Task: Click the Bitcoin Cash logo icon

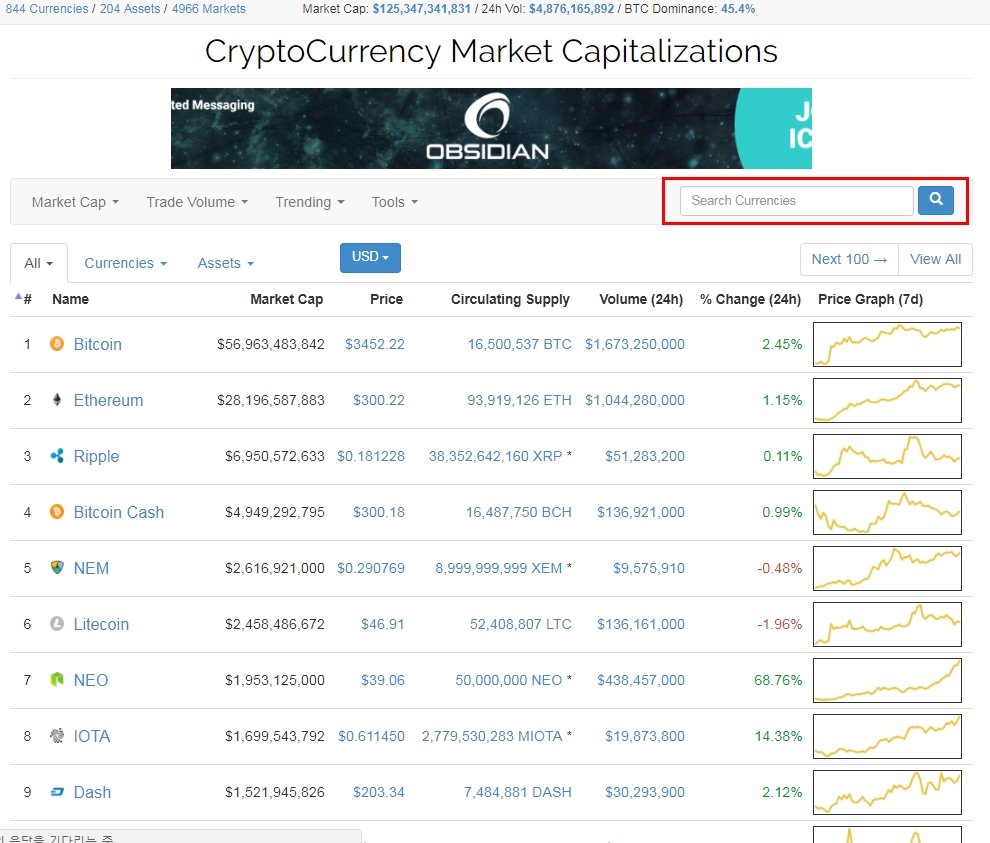Action: [x=57, y=511]
